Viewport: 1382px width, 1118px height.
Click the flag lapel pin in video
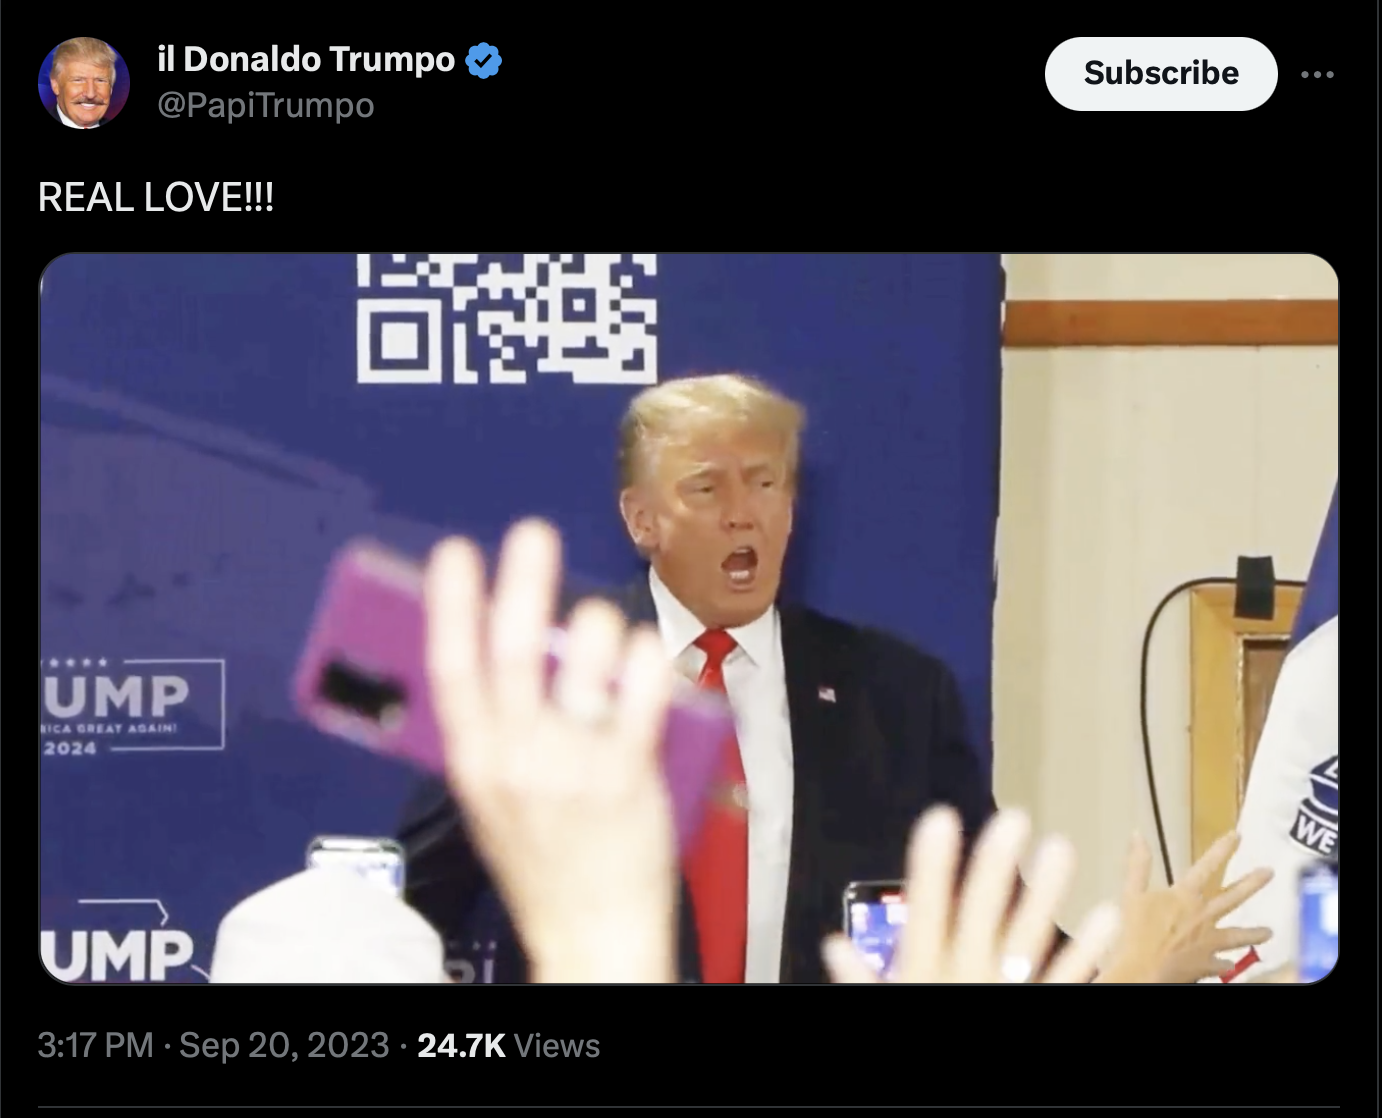(827, 692)
